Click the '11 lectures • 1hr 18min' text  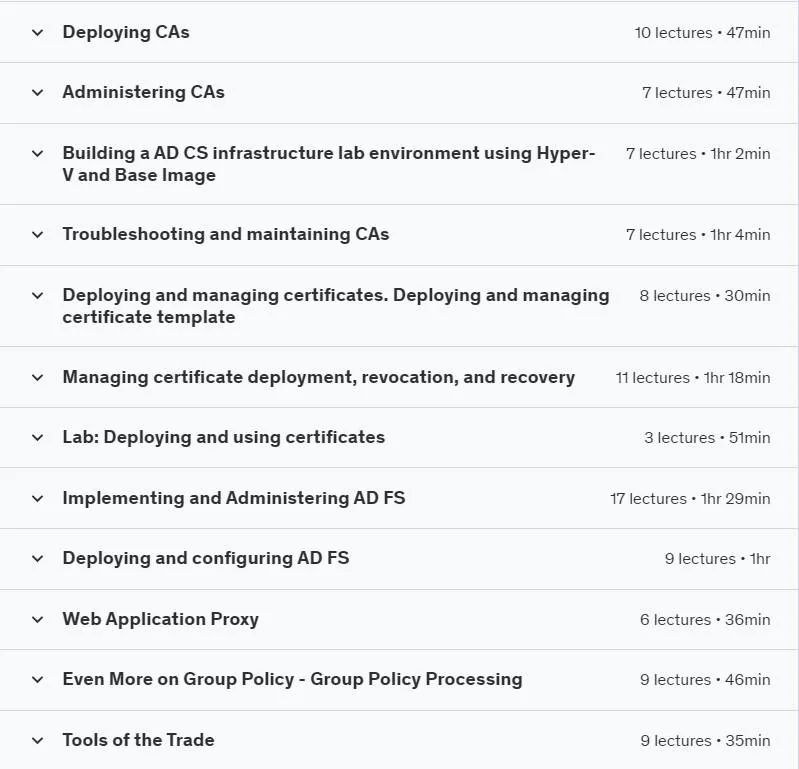coord(693,378)
